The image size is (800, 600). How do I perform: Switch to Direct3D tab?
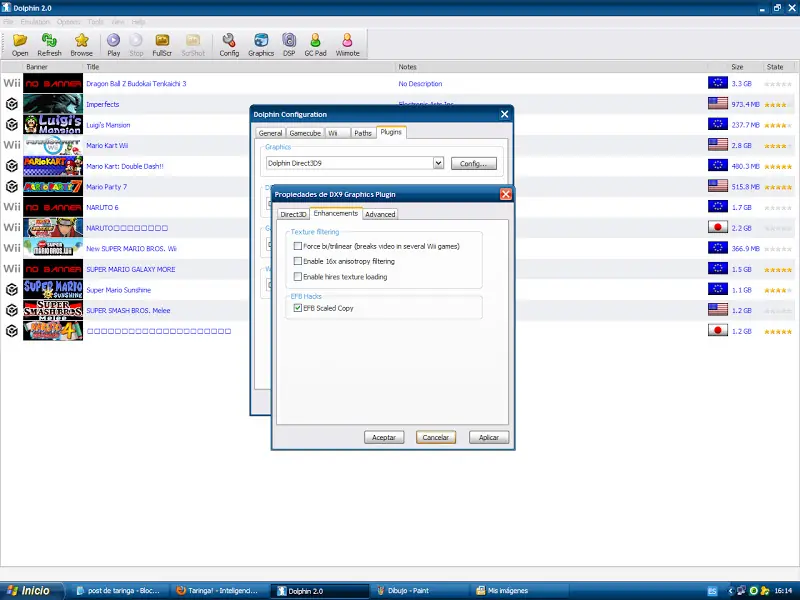point(293,214)
